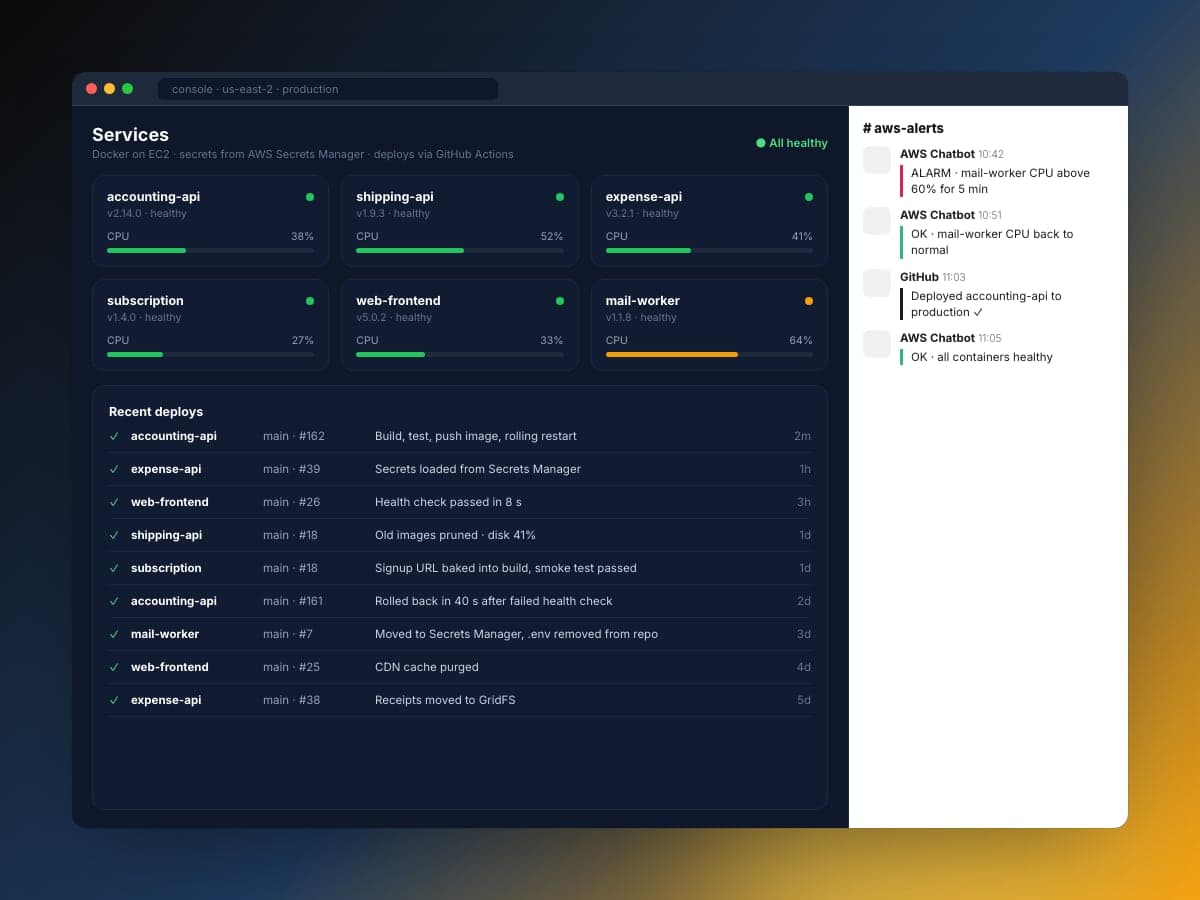Click the mail-worker orange status dot
The image size is (1200, 900).
coord(809,301)
